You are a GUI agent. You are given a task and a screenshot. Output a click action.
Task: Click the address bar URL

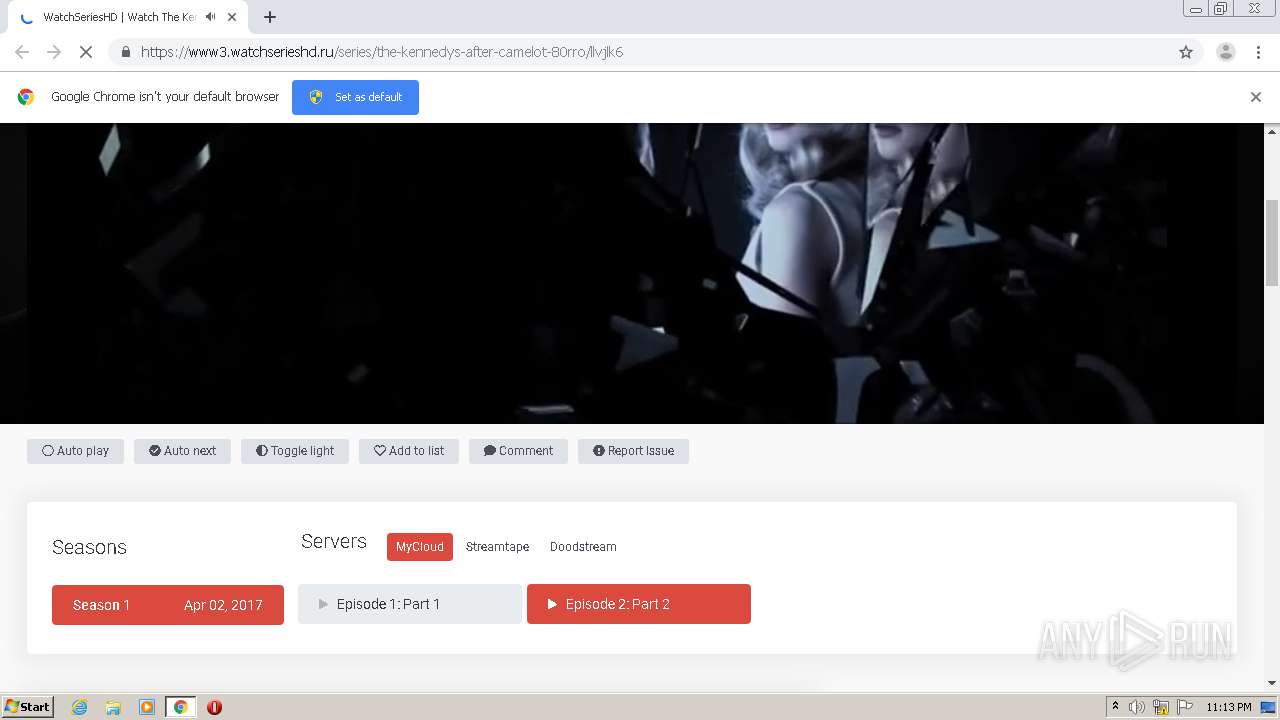pos(382,52)
